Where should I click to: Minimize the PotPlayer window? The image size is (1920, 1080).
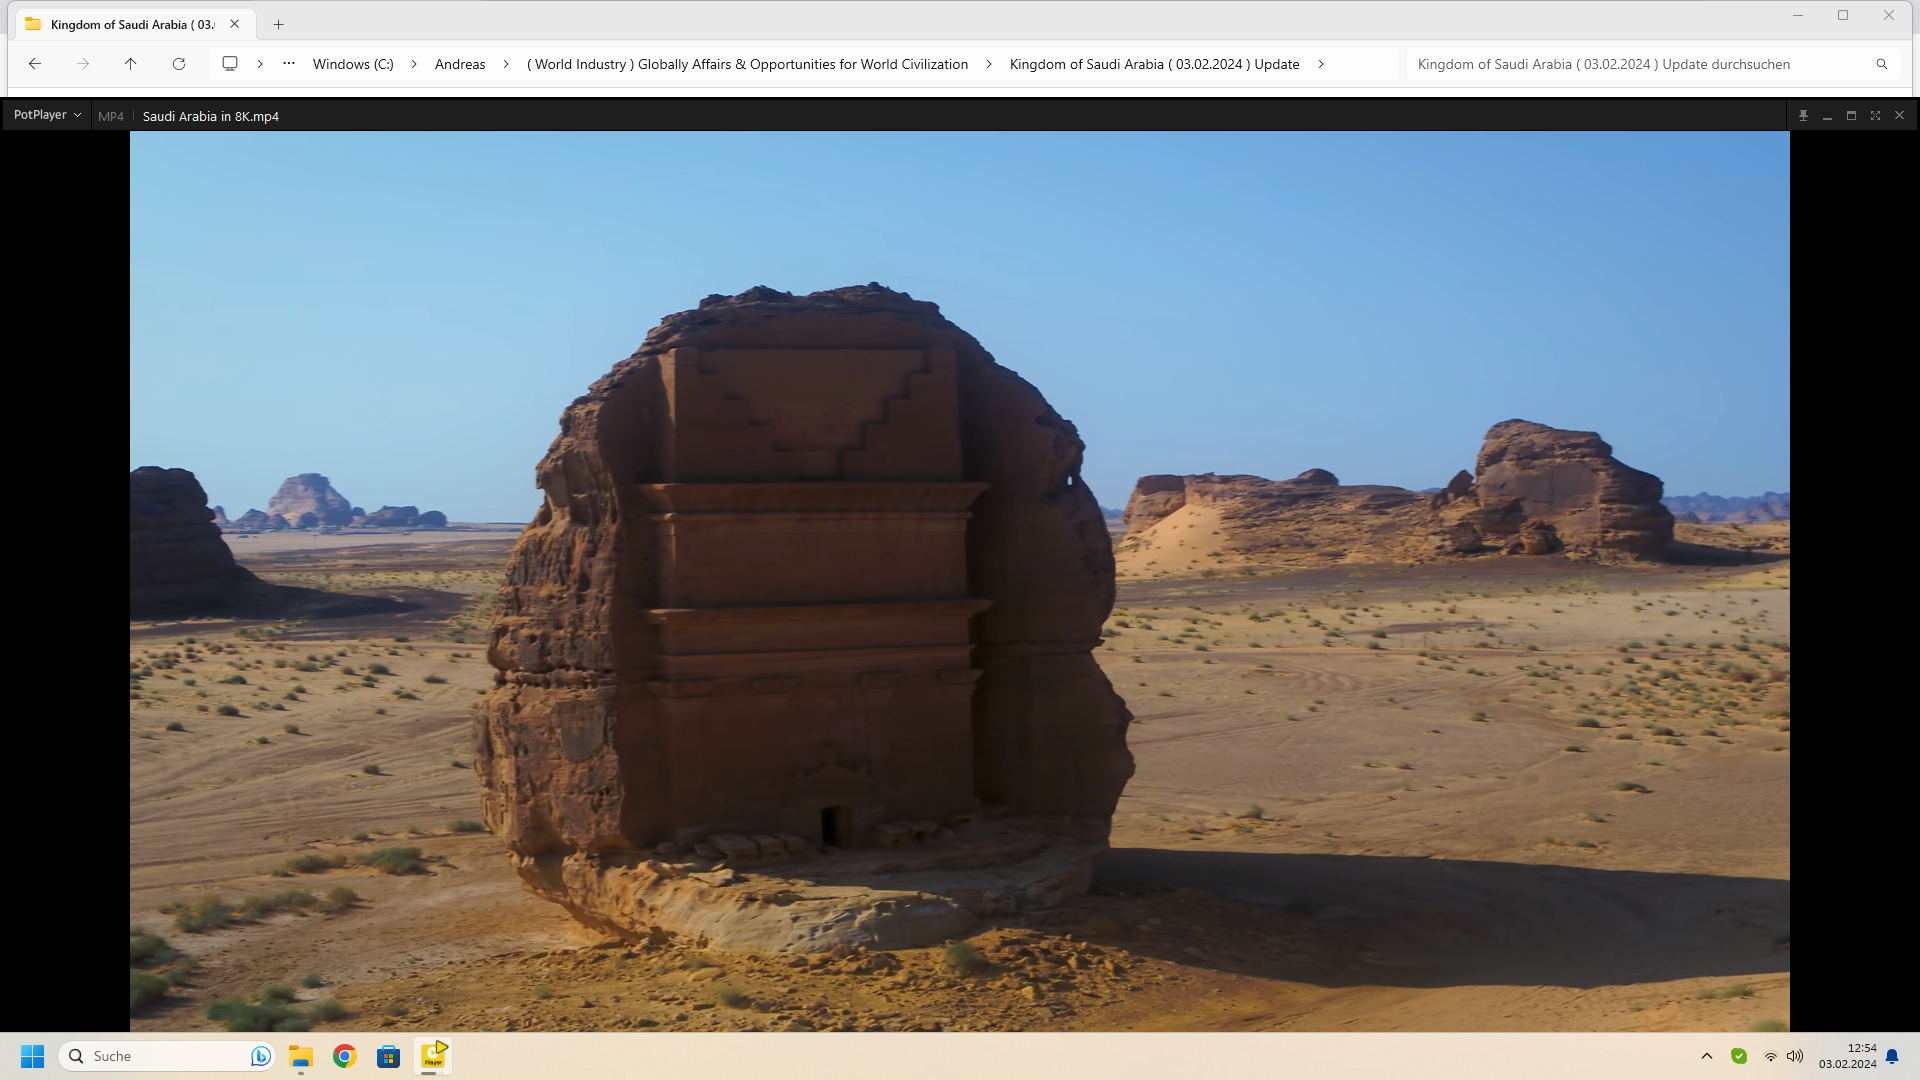pos(1827,116)
